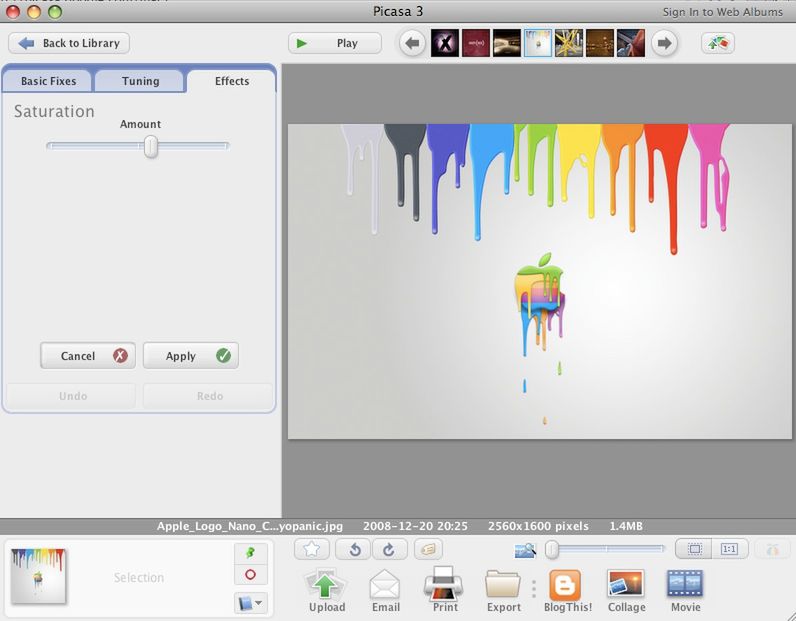Image resolution: width=796 pixels, height=621 pixels.
Task: Open the brown night-lights thumbnail in filmstrip
Action: (600, 43)
